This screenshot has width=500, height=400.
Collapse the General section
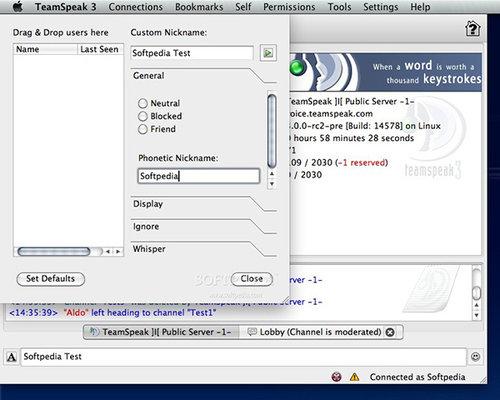203,76
